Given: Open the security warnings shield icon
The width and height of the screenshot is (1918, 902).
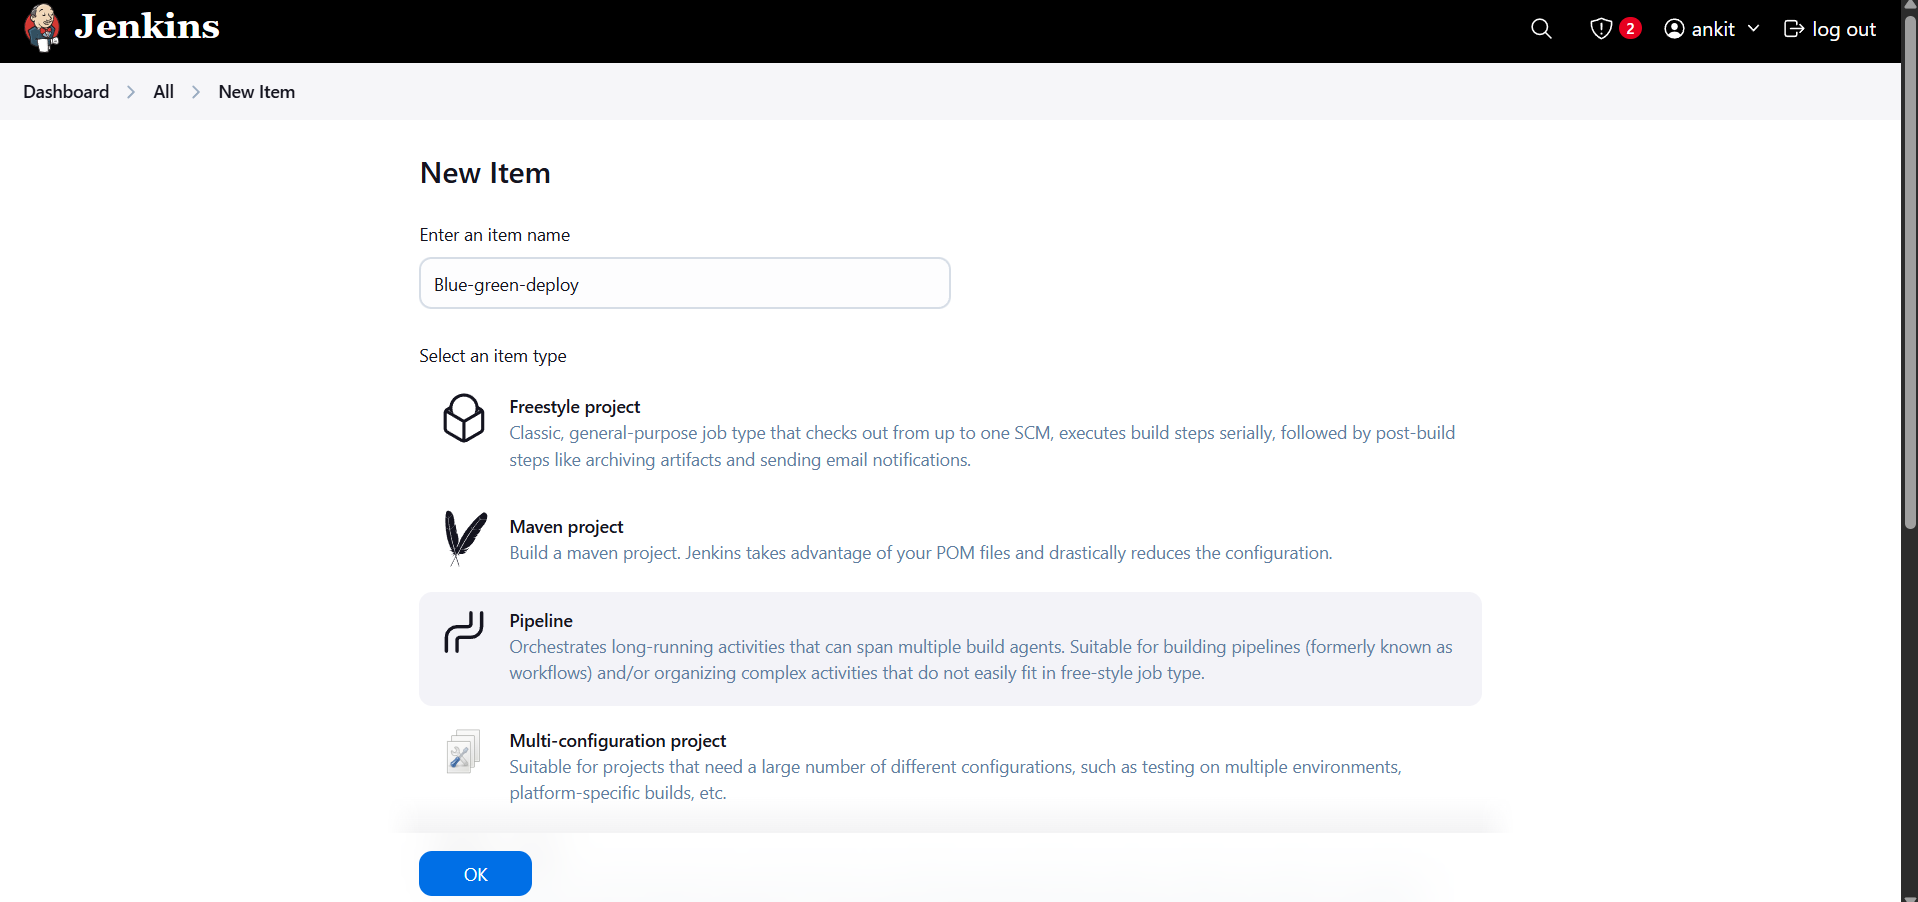Looking at the screenshot, I should coord(1601,29).
